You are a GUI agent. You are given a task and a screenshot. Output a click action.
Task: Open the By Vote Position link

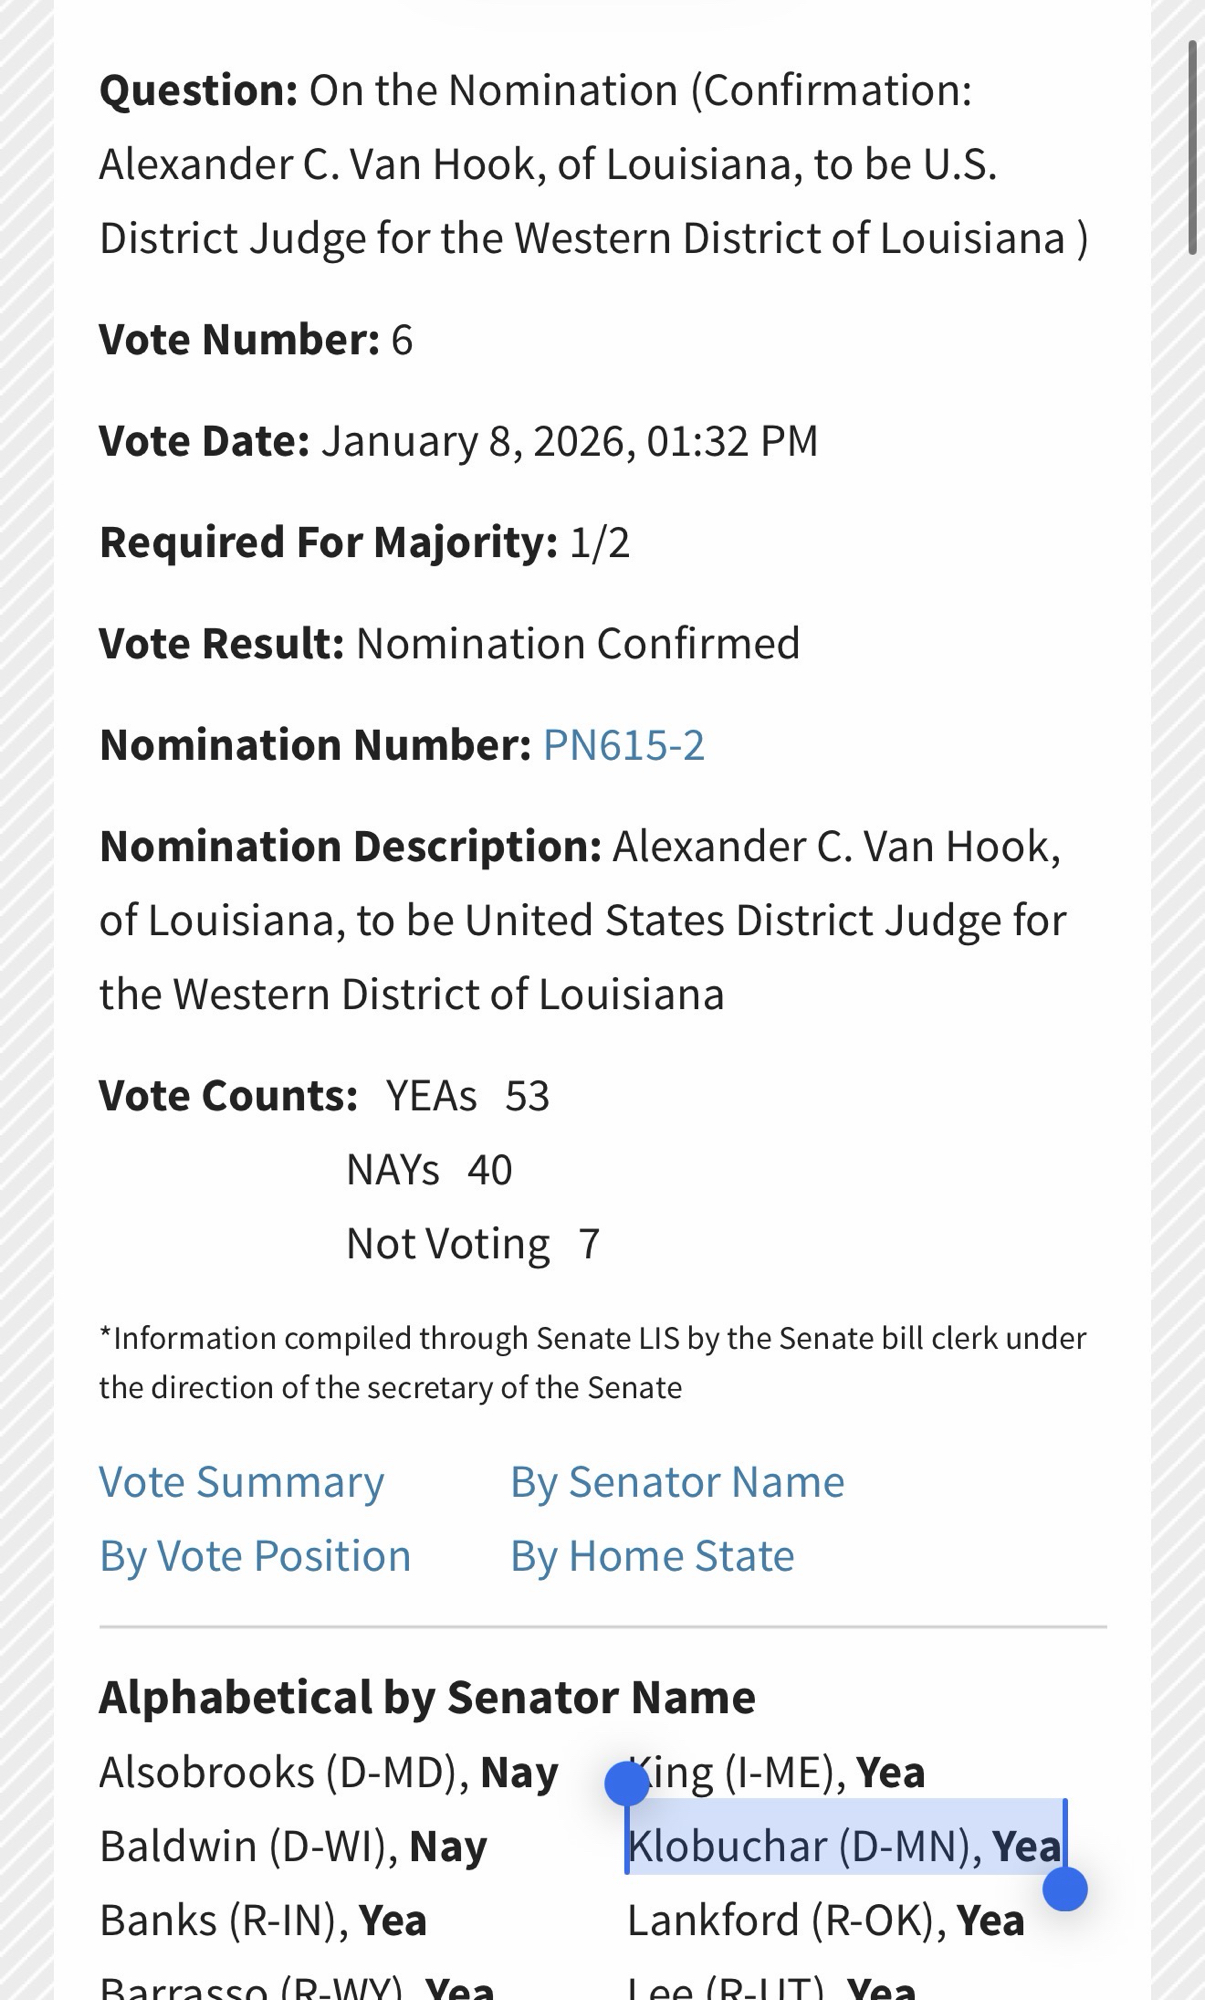click(x=255, y=1556)
